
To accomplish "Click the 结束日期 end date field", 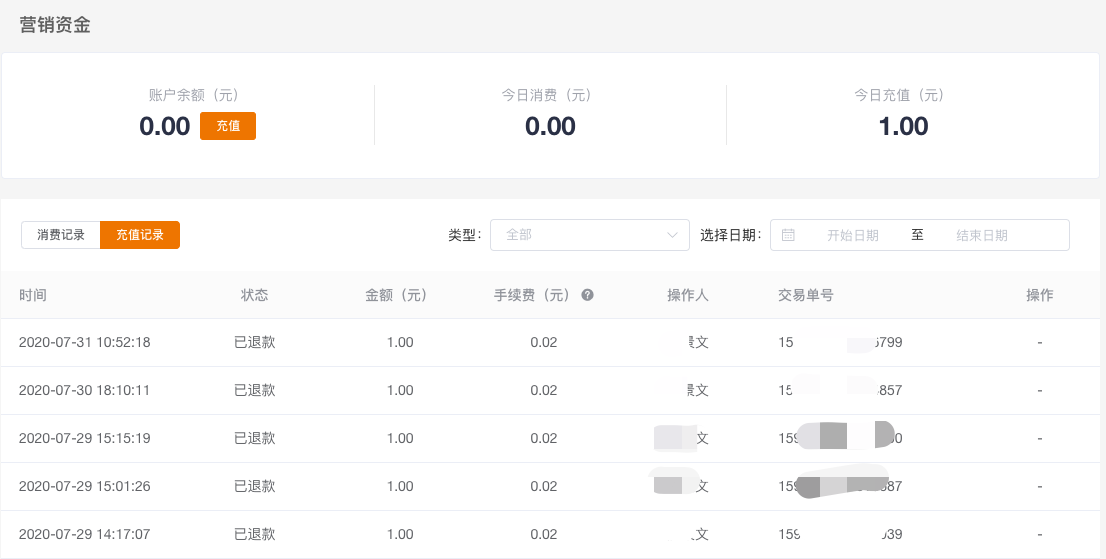I will point(981,235).
